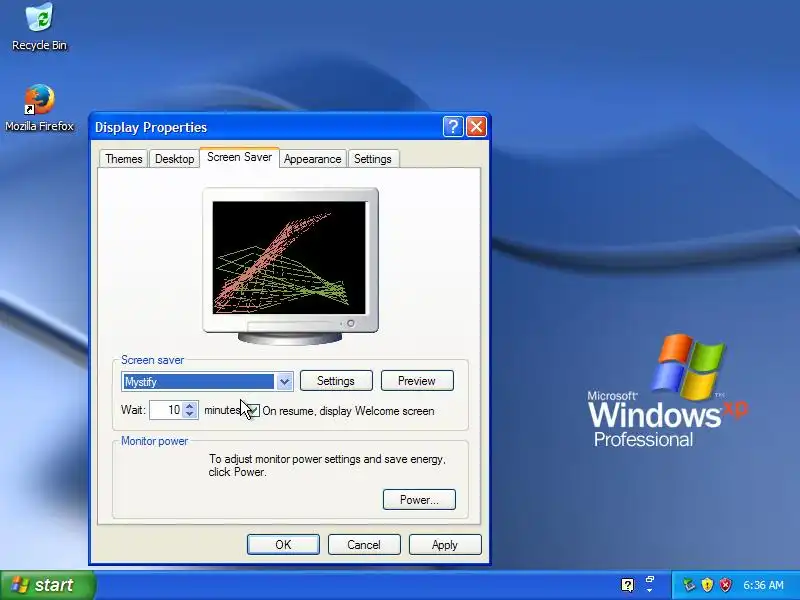Expand the Mystify screen saver dropdown arrow
The height and width of the screenshot is (600, 800).
coord(285,382)
